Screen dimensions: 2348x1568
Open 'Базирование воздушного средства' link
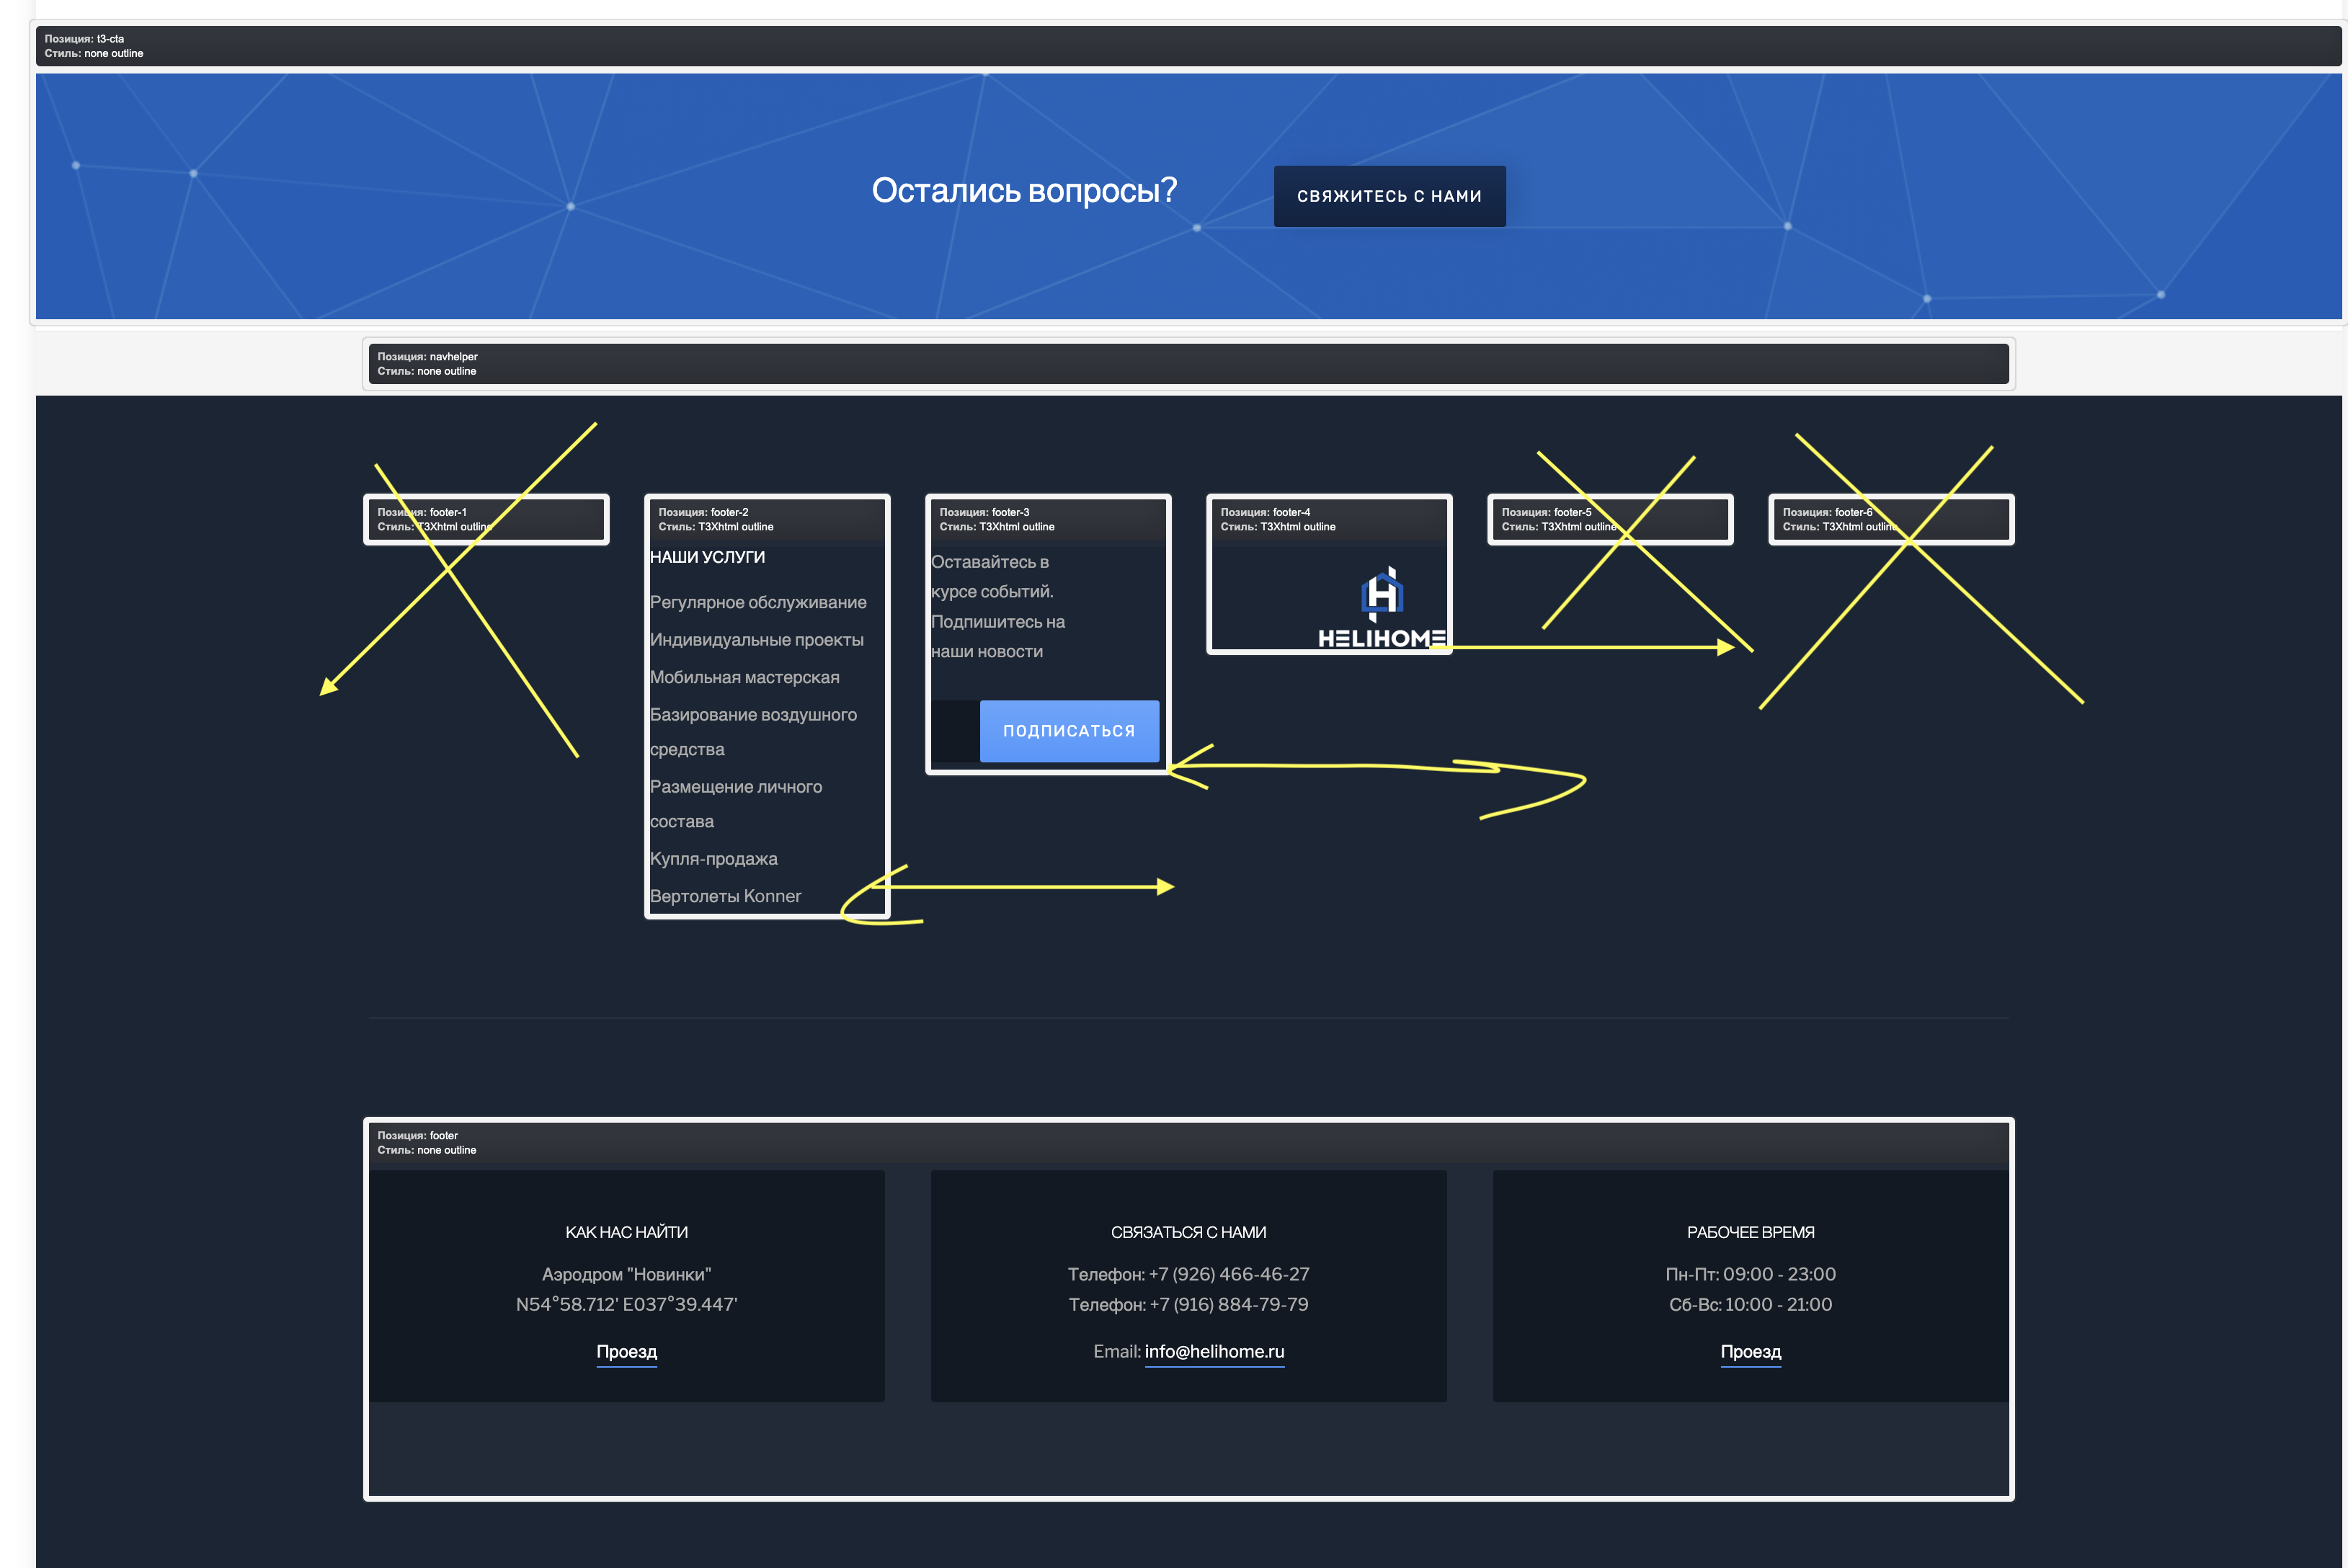tap(752, 715)
